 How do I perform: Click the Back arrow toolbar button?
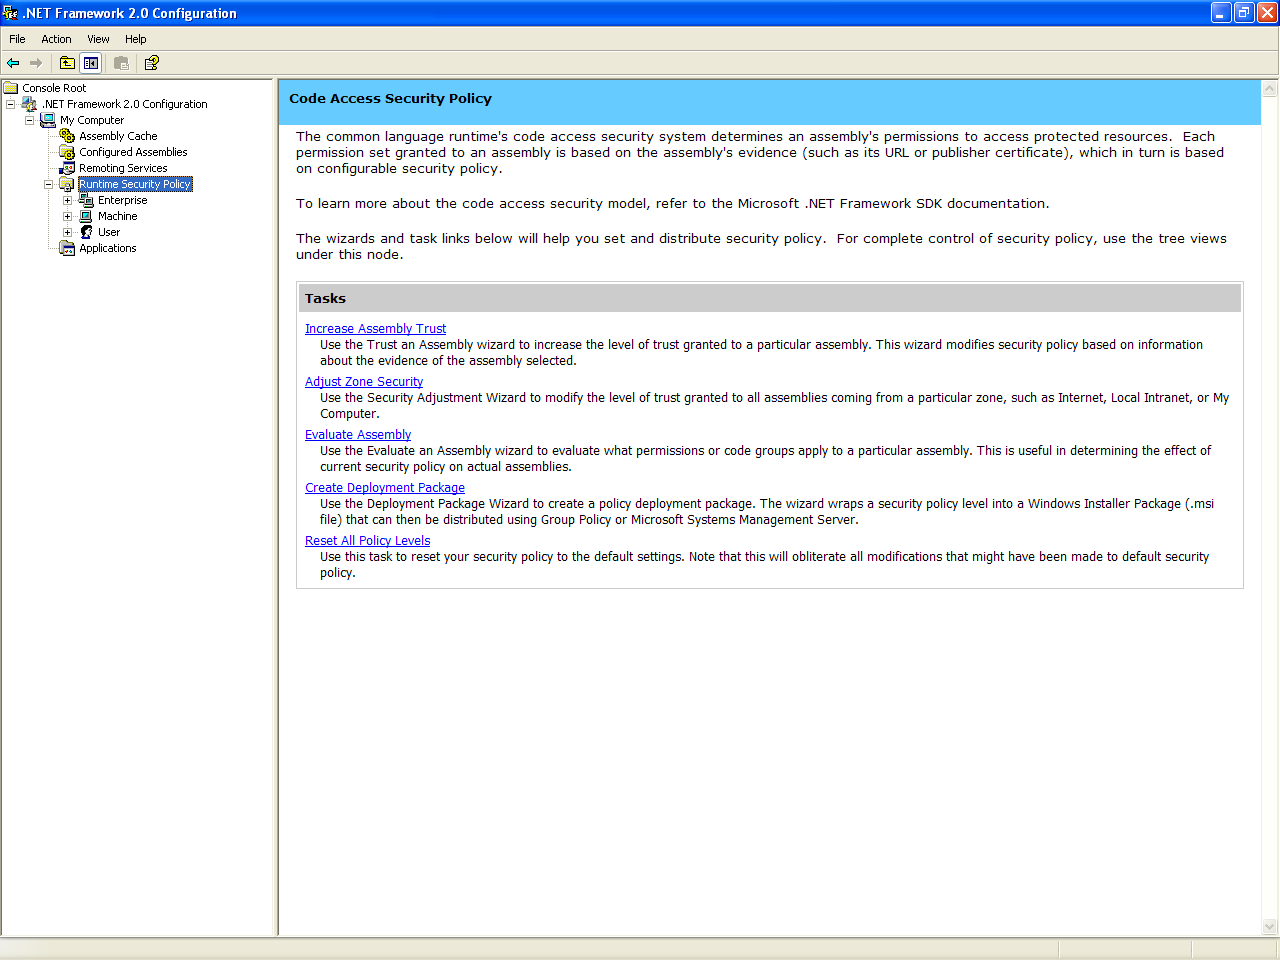coord(13,63)
